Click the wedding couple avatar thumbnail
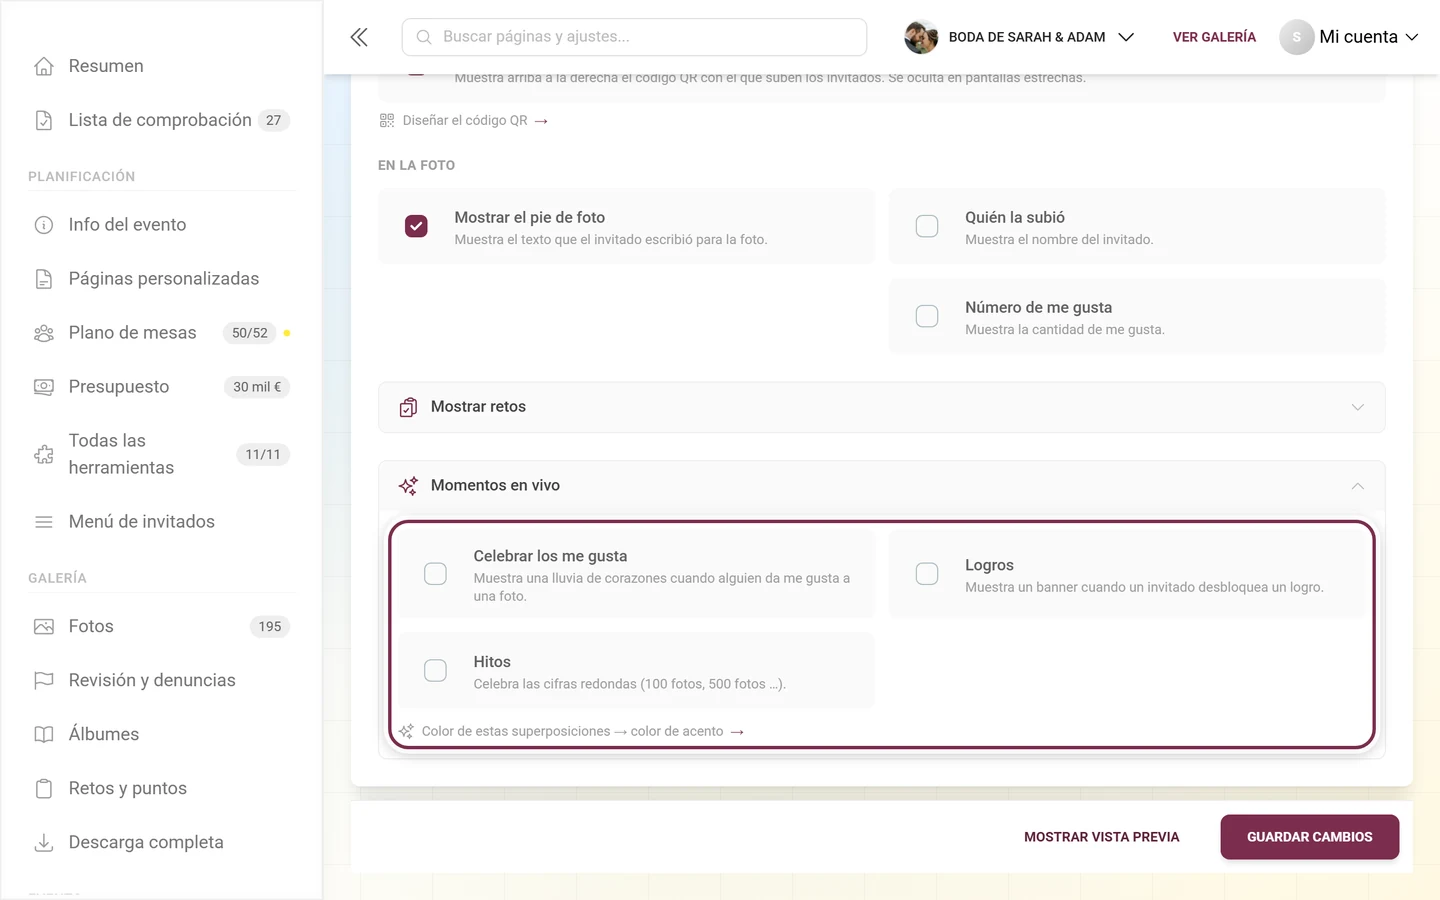 (921, 37)
